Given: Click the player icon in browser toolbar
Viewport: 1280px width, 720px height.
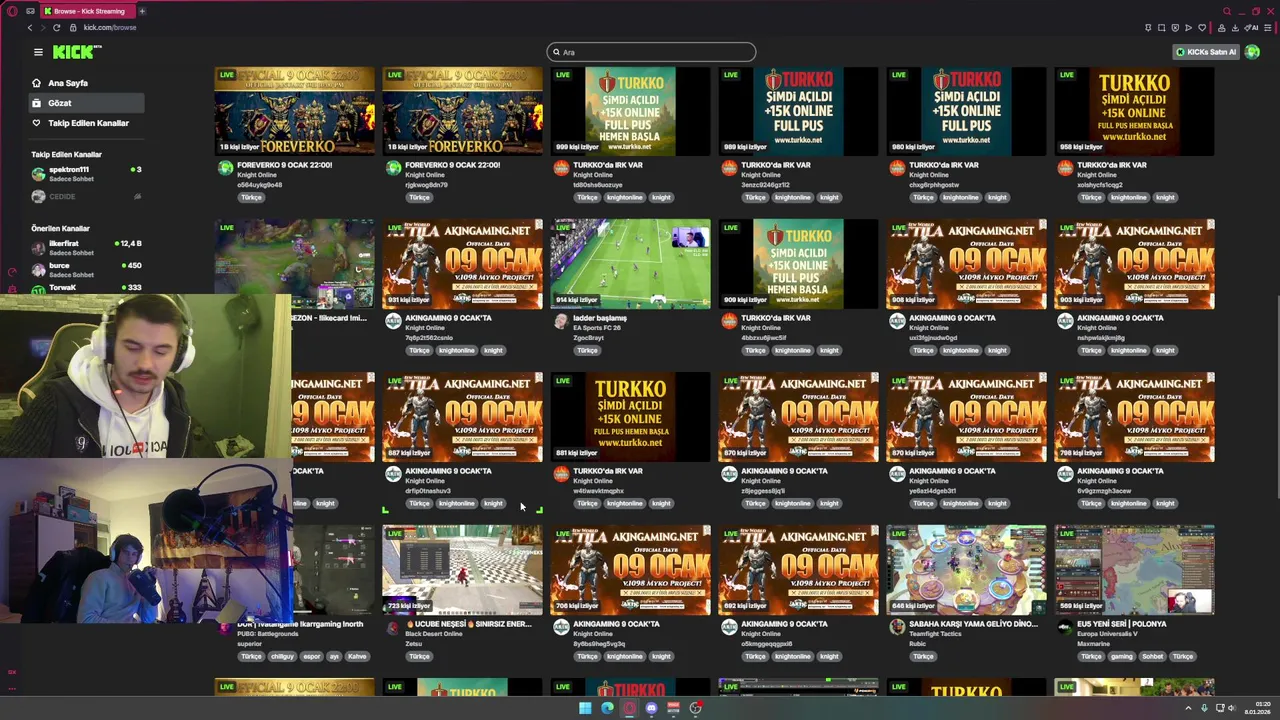Looking at the screenshot, I should click(1188, 28).
